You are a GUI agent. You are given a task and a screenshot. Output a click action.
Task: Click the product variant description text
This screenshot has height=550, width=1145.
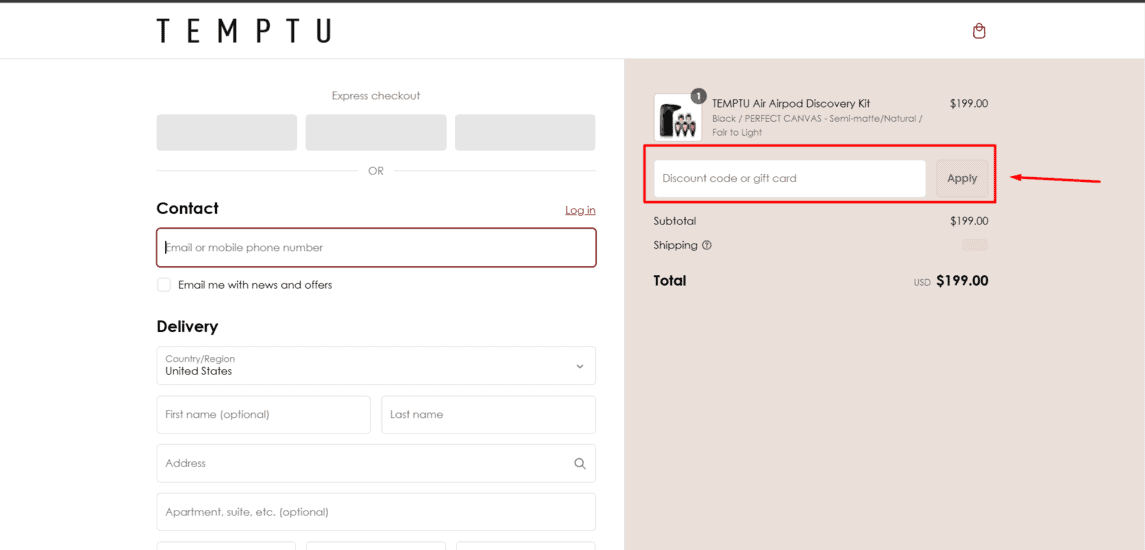pos(817,126)
